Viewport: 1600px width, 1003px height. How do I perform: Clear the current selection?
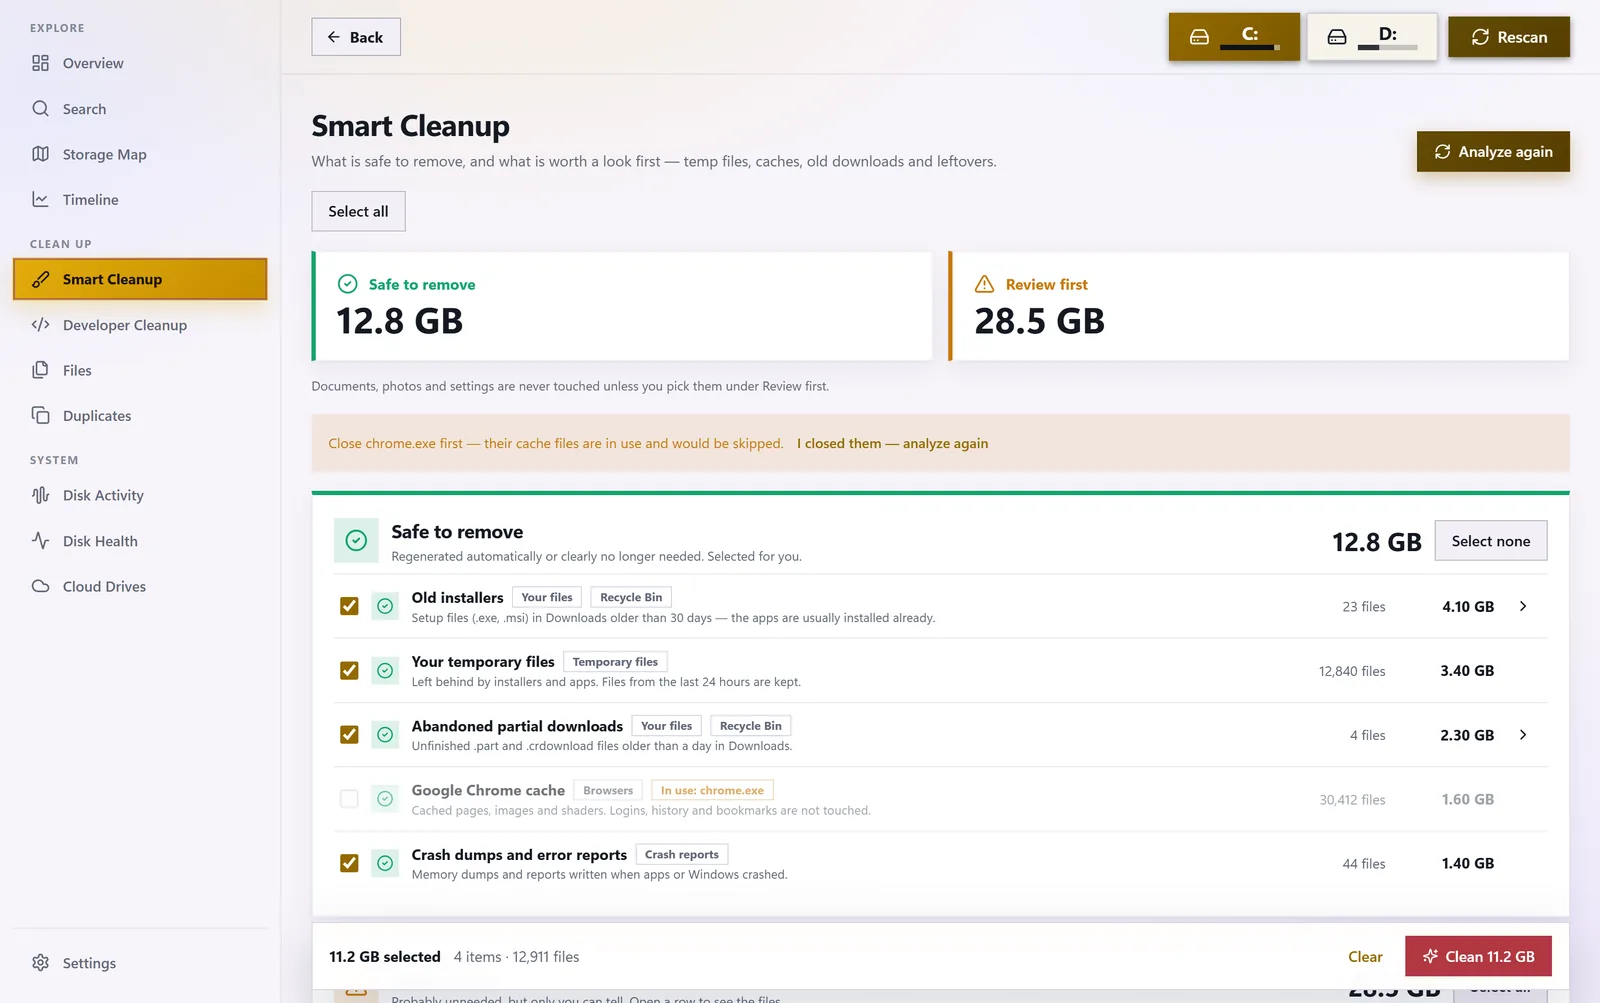1365,957
